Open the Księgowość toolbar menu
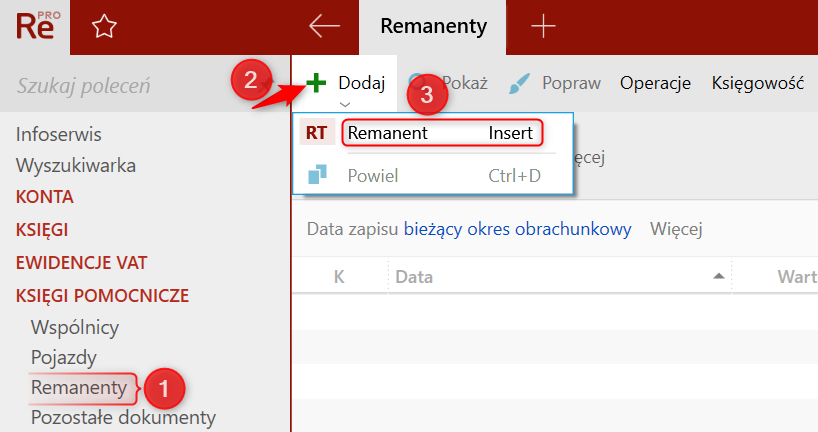This screenshot has width=818, height=432. pyautogui.click(x=757, y=84)
